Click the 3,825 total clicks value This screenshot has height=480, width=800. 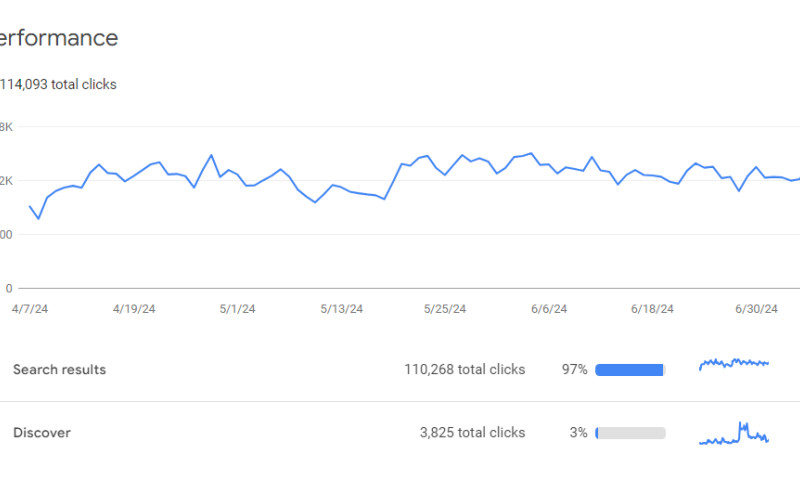coord(472,433)
